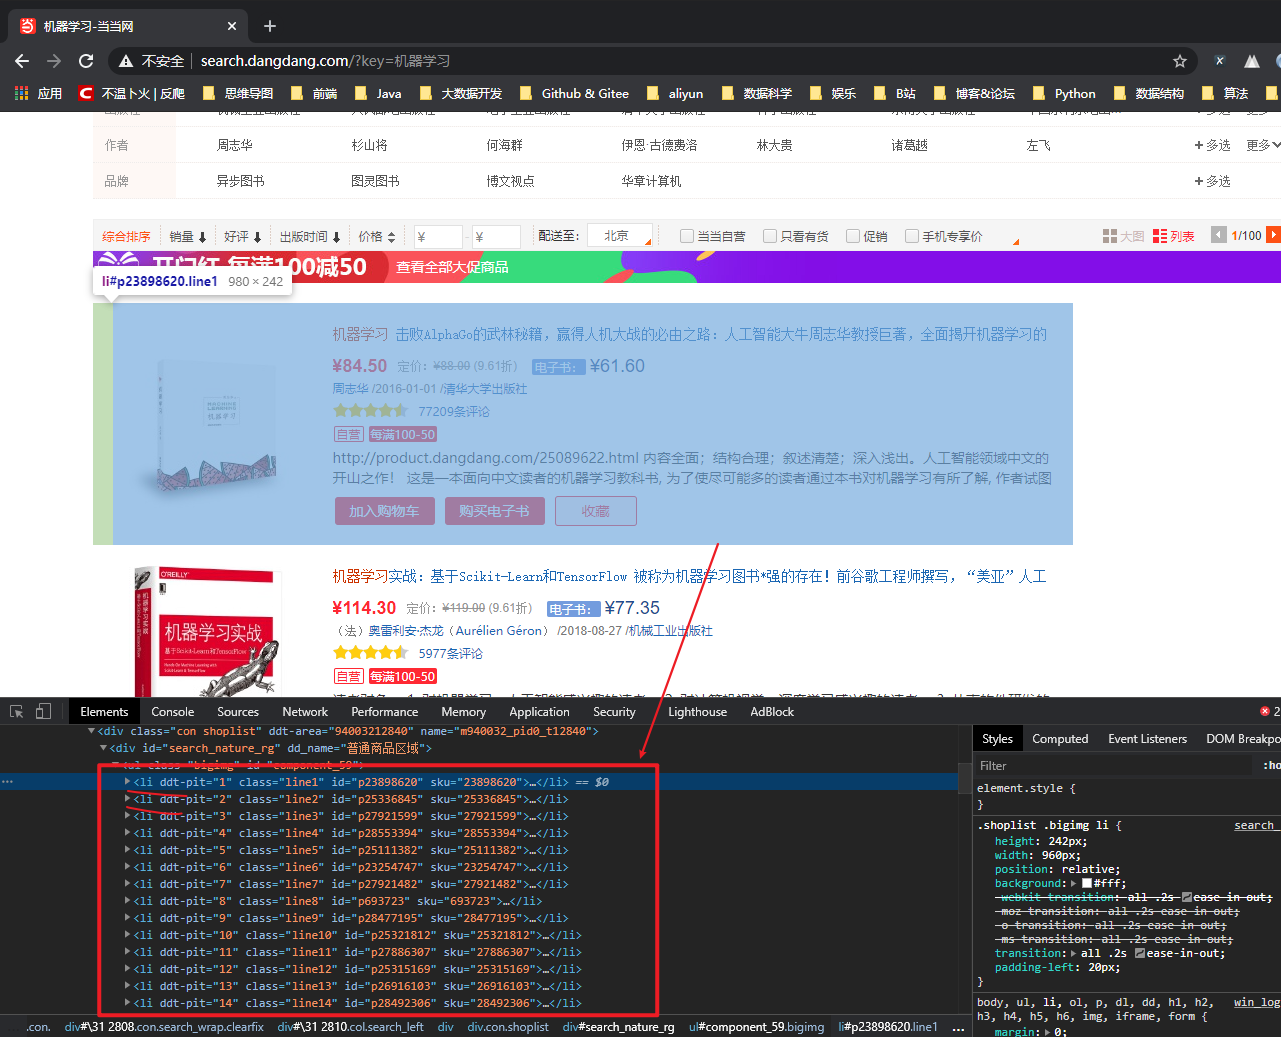Open the 算法 bookmark folder
This screenshot has width=1281, height=1037.
click(x=1225, y=93)
